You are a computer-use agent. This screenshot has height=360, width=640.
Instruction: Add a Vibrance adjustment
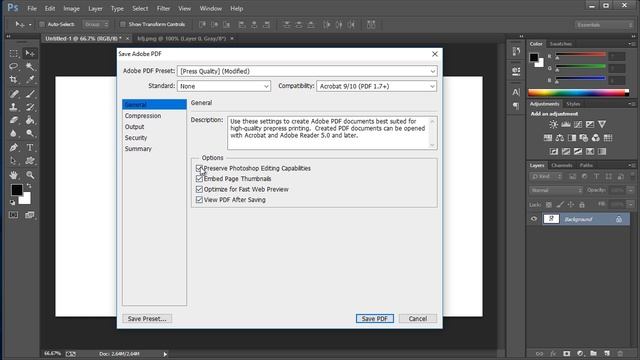602,124
